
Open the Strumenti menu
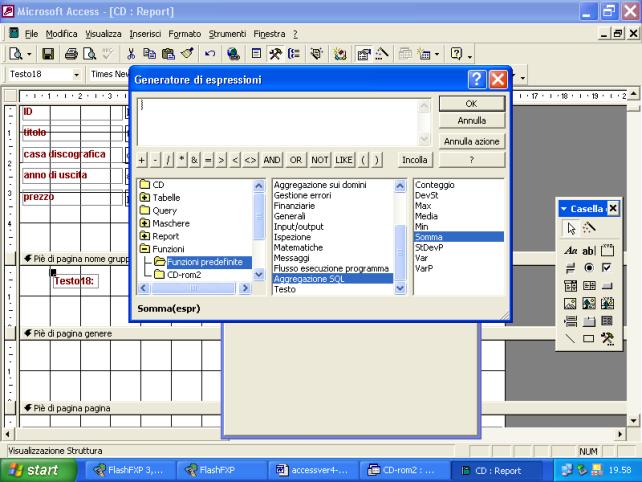coord(227,34)
